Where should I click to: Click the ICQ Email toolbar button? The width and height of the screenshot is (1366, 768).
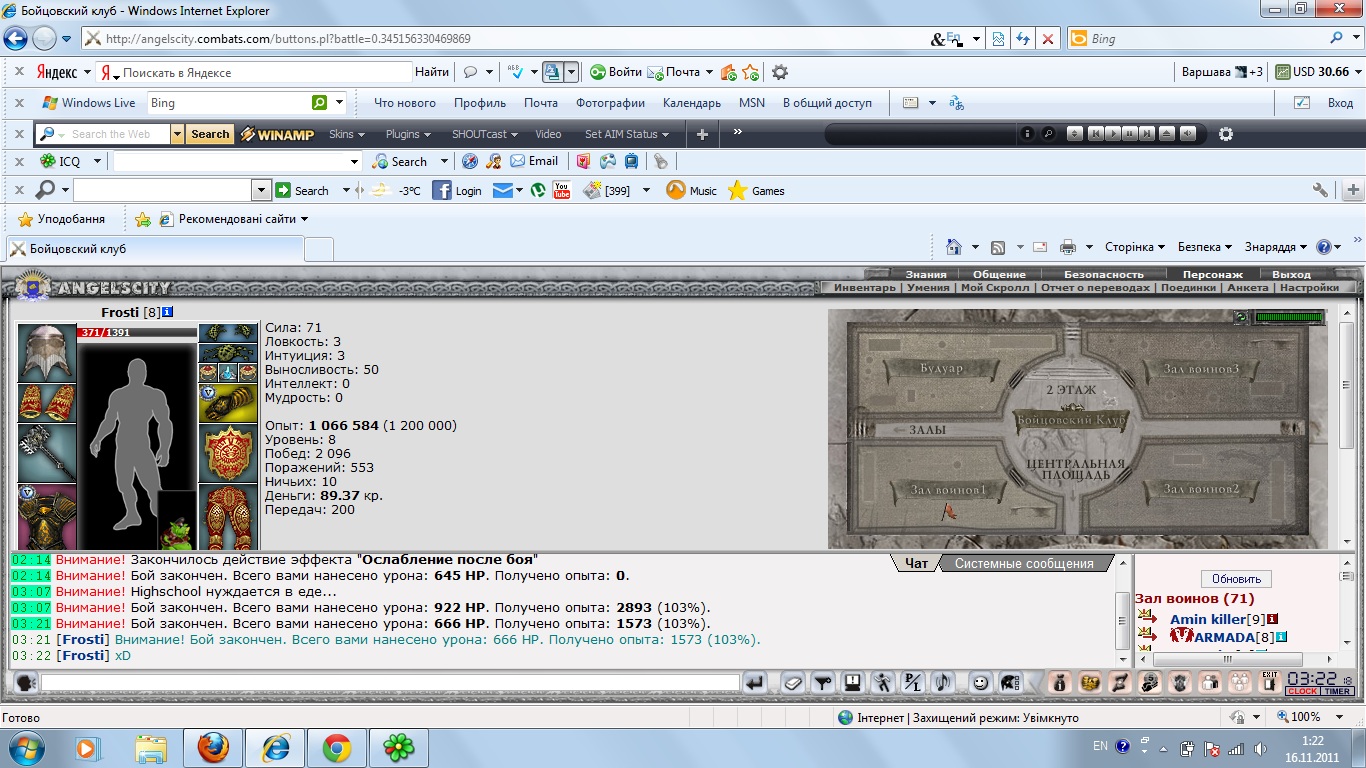(x=534, y=161)
